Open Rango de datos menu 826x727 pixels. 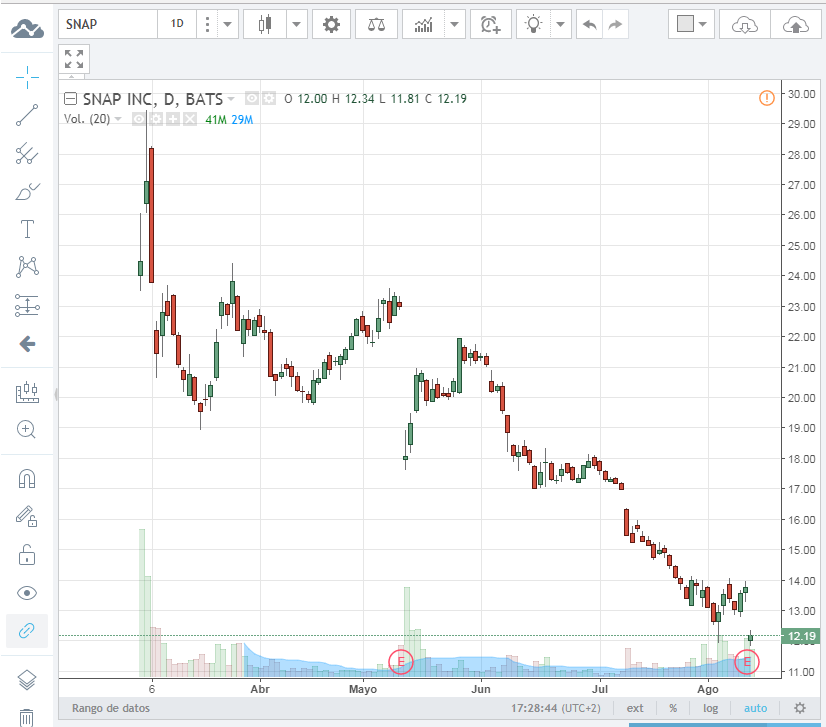111,708
